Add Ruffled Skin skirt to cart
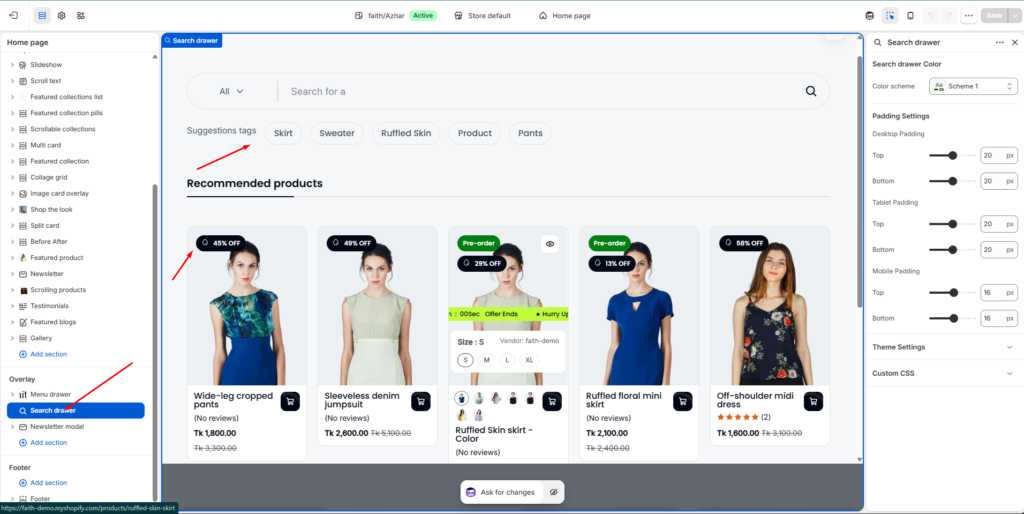 pos(552,402)
